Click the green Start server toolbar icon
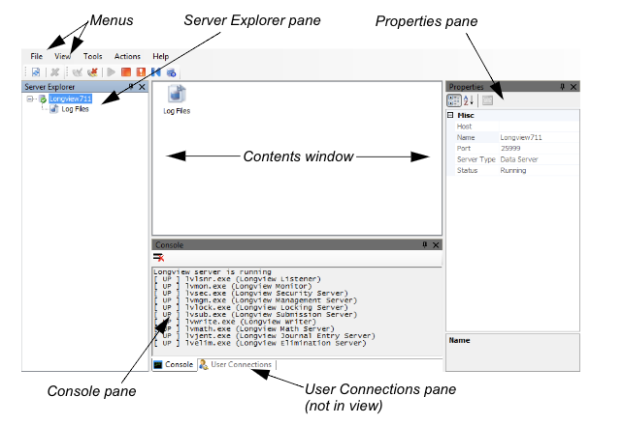 tap(111, 73)
